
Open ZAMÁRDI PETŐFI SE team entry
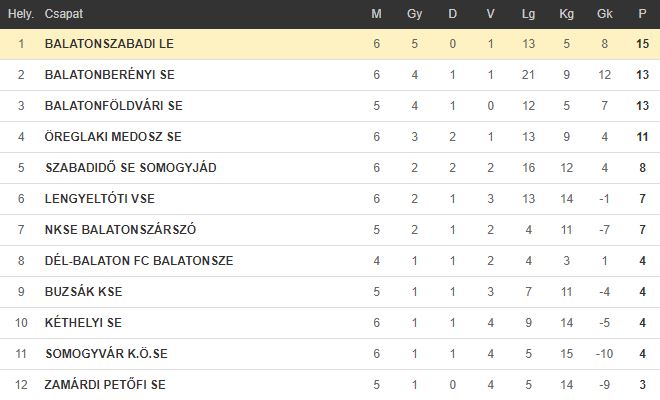point(105,385)
